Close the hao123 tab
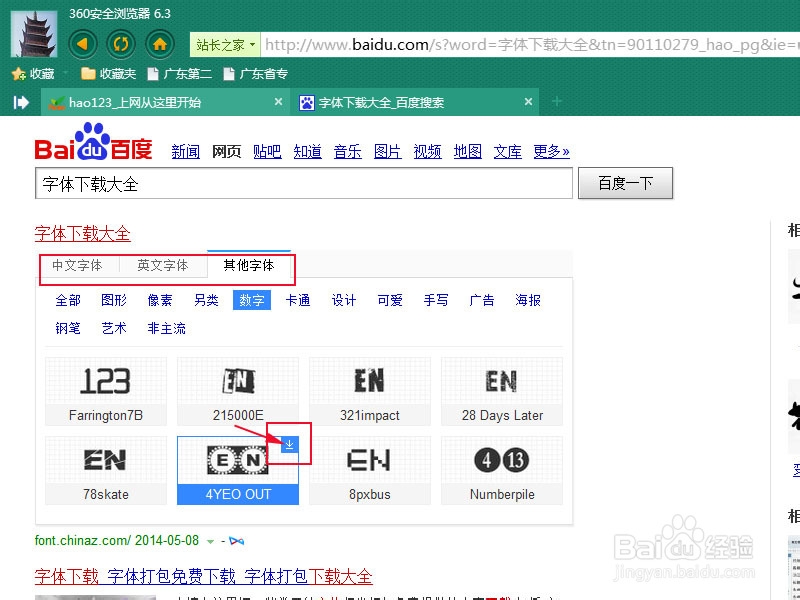This screenshot has height=600, width=800. (279, 102)
